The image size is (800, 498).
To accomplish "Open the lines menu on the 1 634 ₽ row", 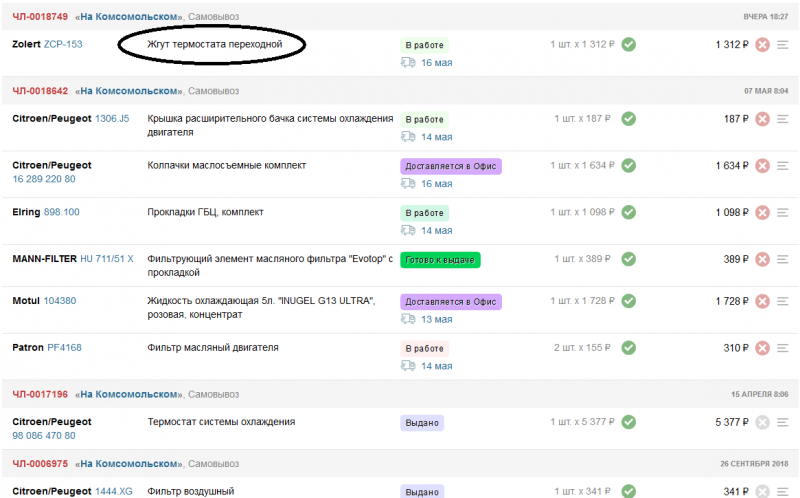I will (783, 166).
